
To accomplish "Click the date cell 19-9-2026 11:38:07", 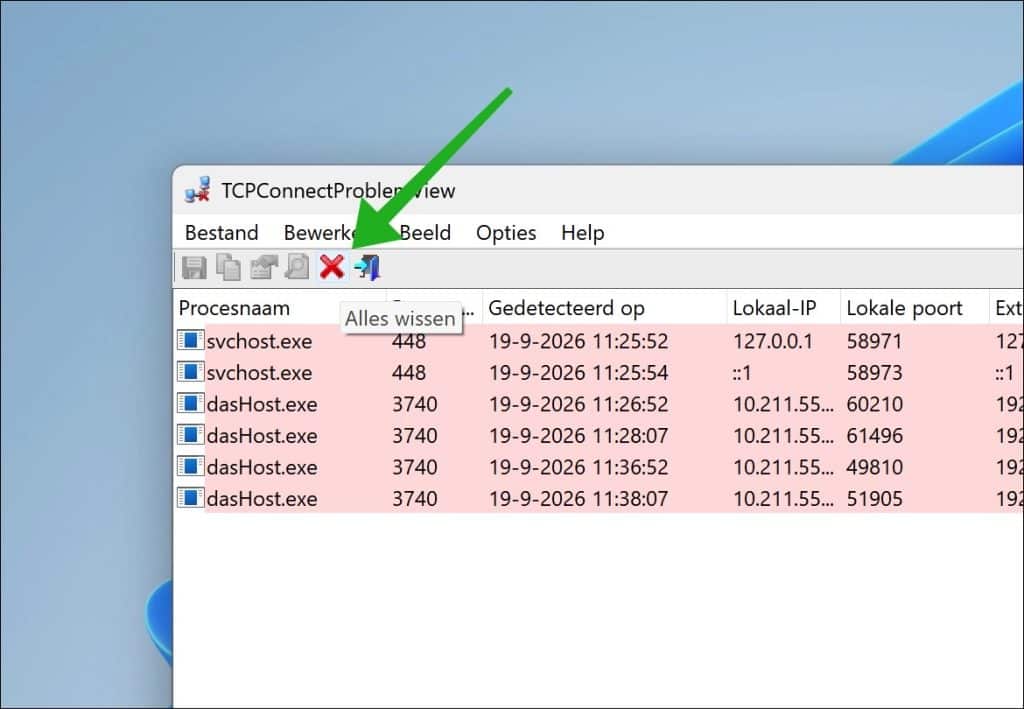I will [579, 498].
